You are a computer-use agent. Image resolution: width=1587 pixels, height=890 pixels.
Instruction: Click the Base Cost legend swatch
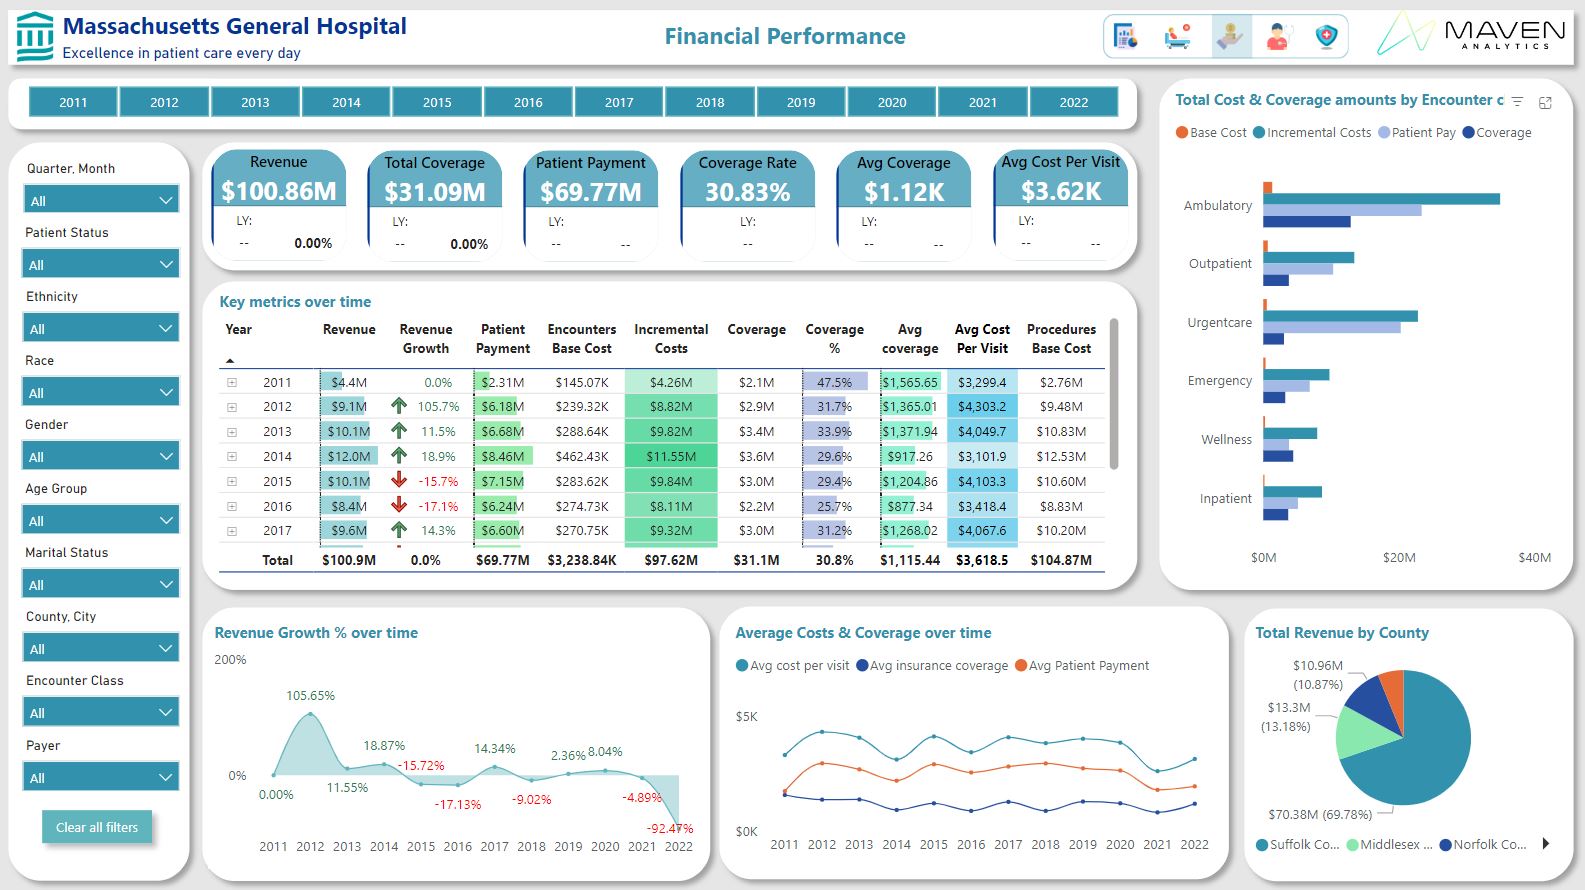point(1182,132)
